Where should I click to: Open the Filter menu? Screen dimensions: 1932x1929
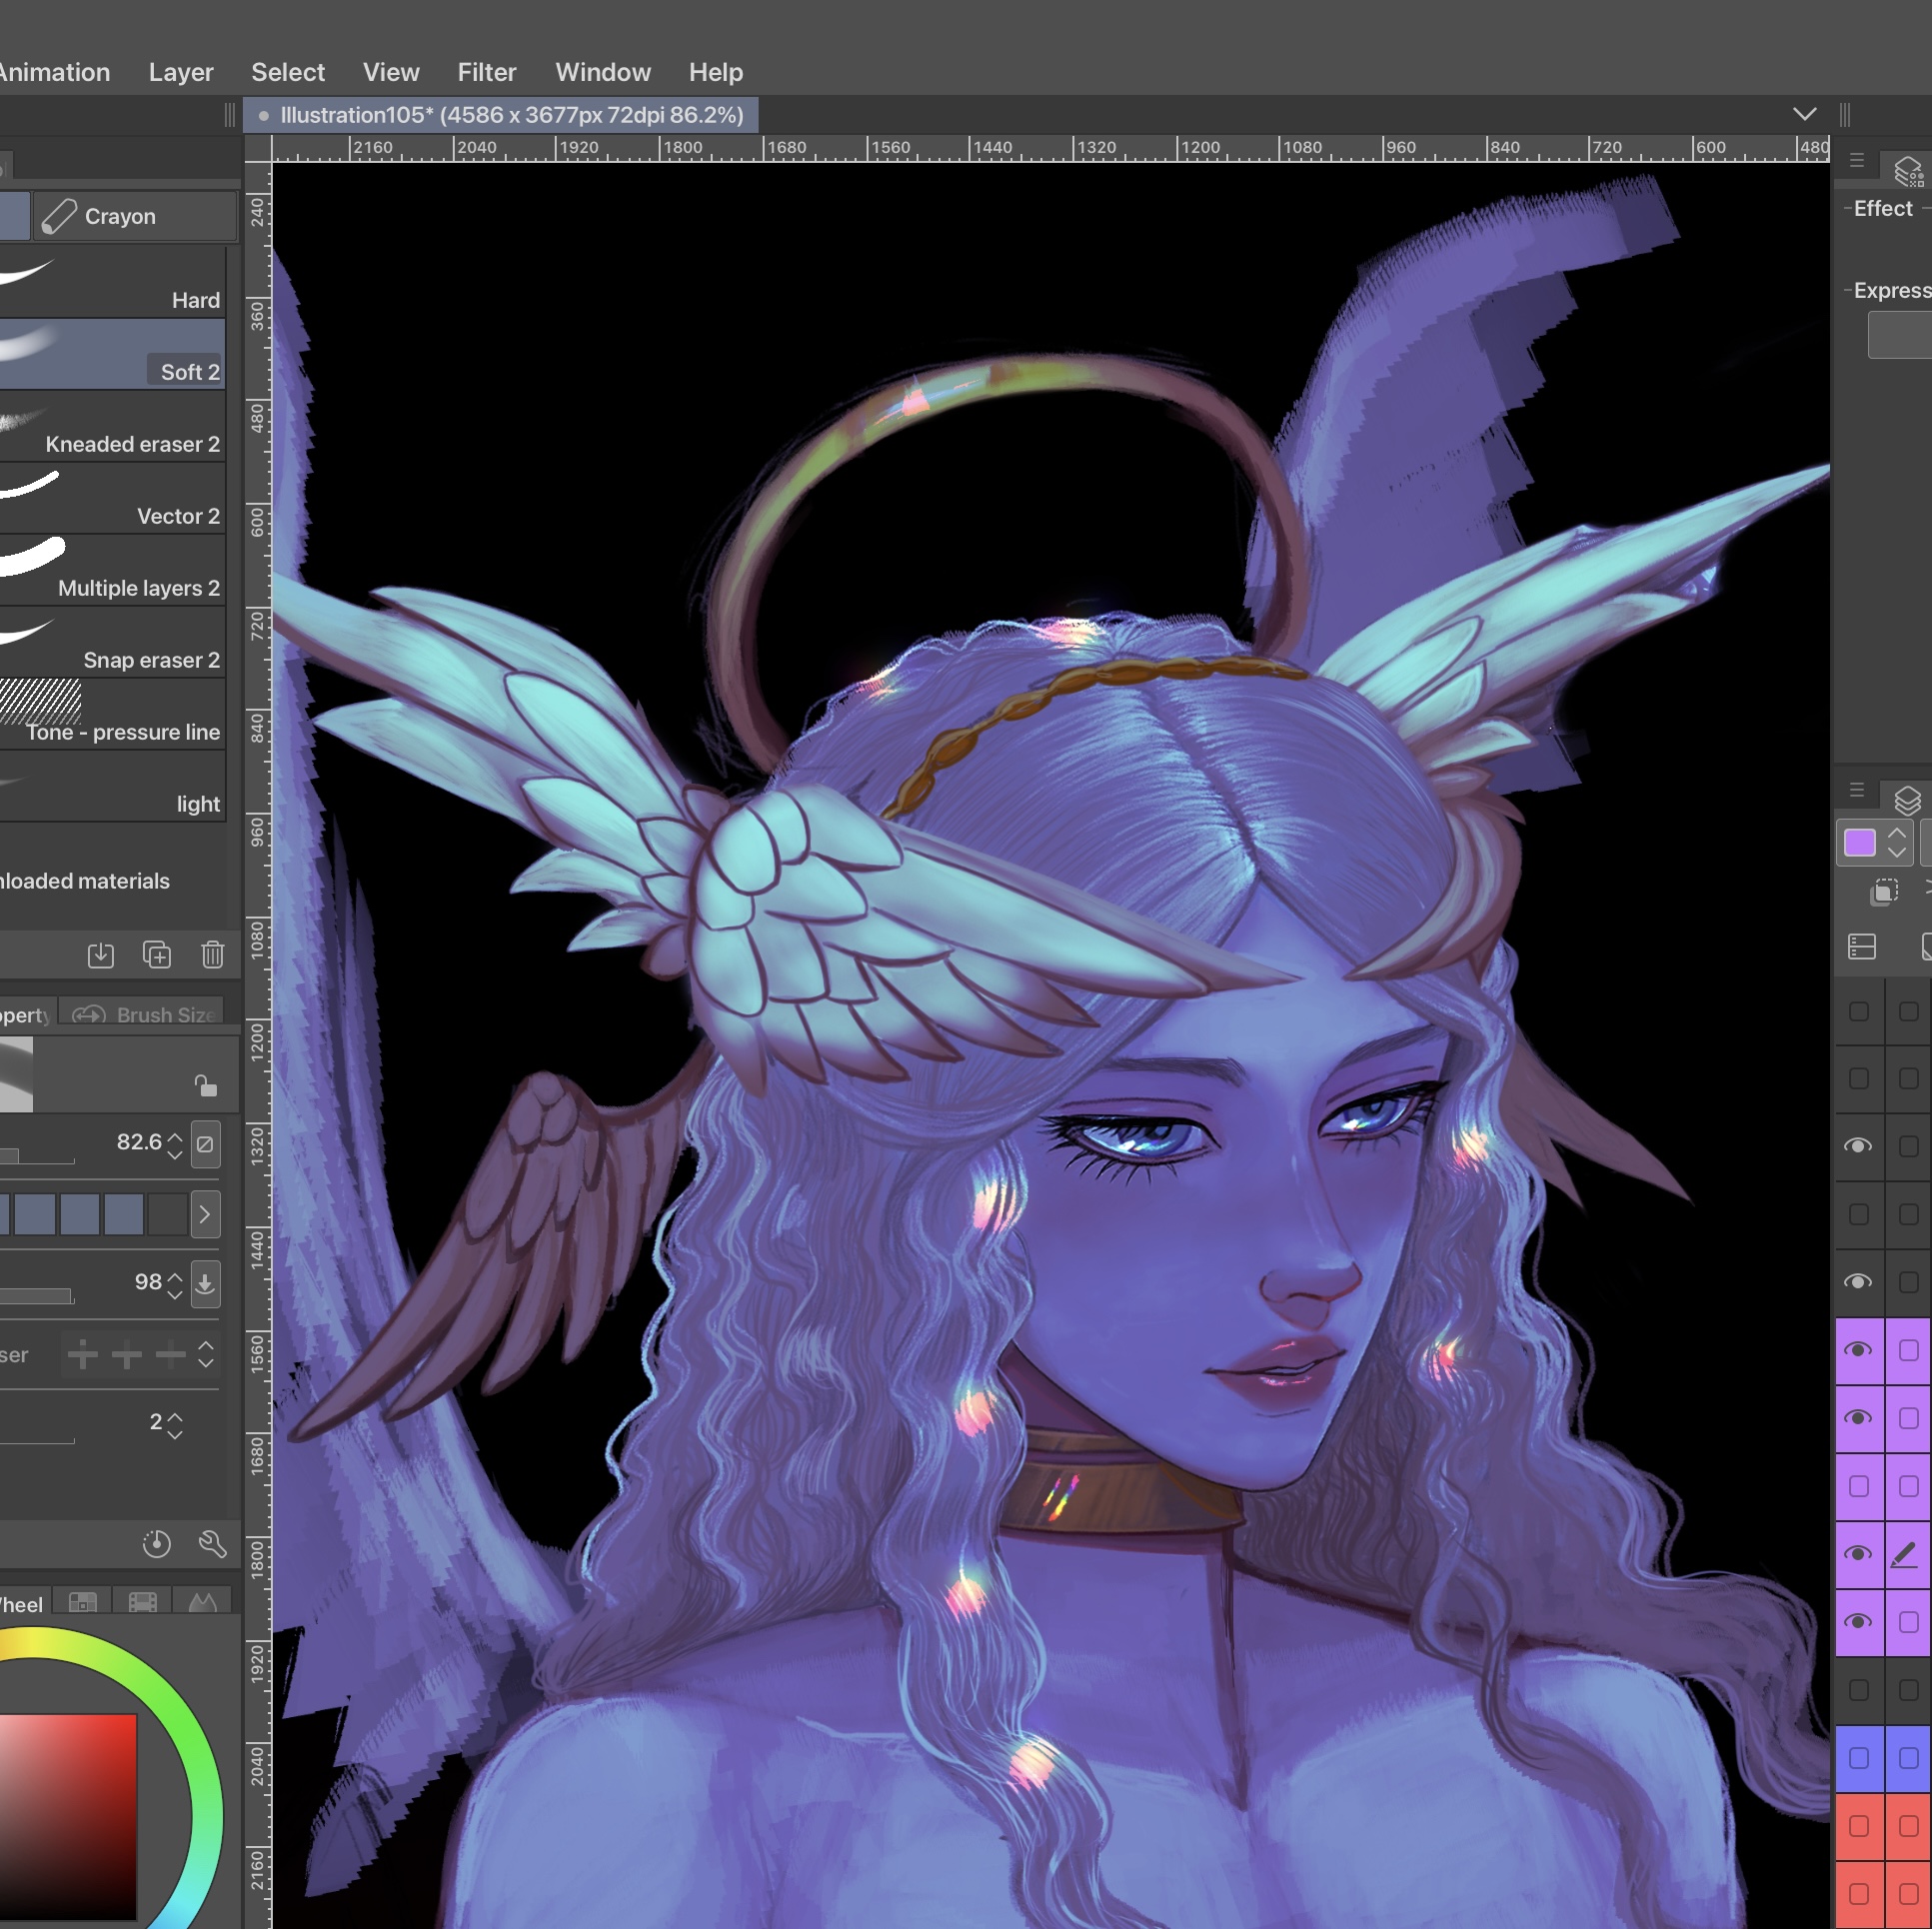486,72
